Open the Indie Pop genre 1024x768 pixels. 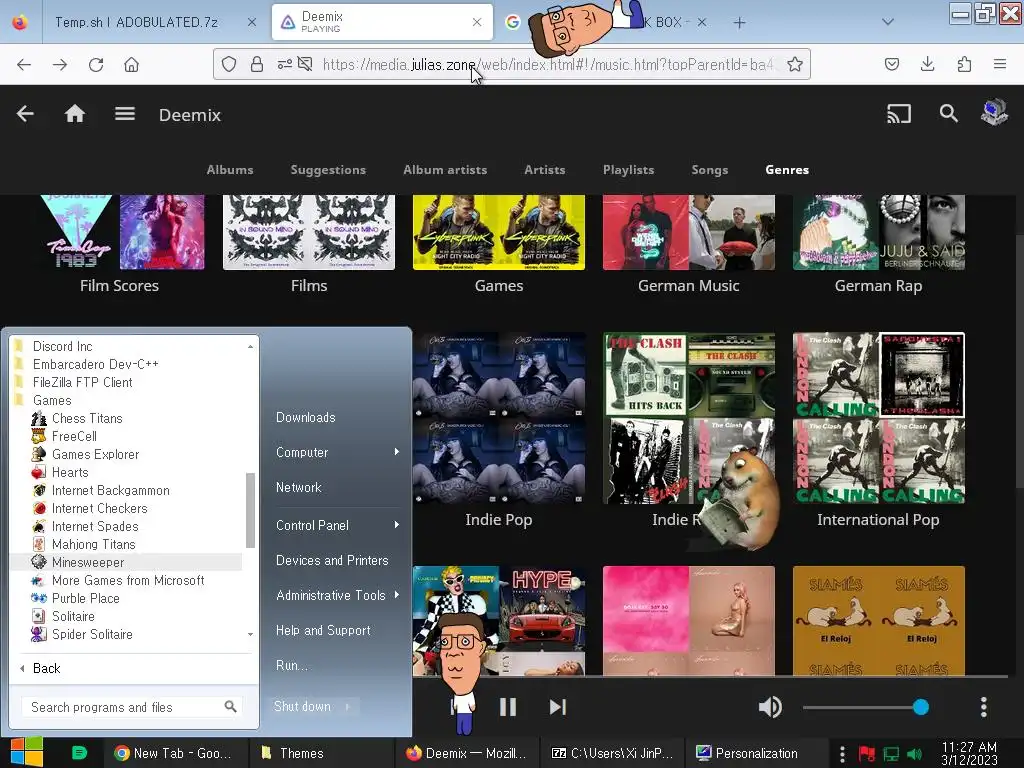tap(499, 520)
